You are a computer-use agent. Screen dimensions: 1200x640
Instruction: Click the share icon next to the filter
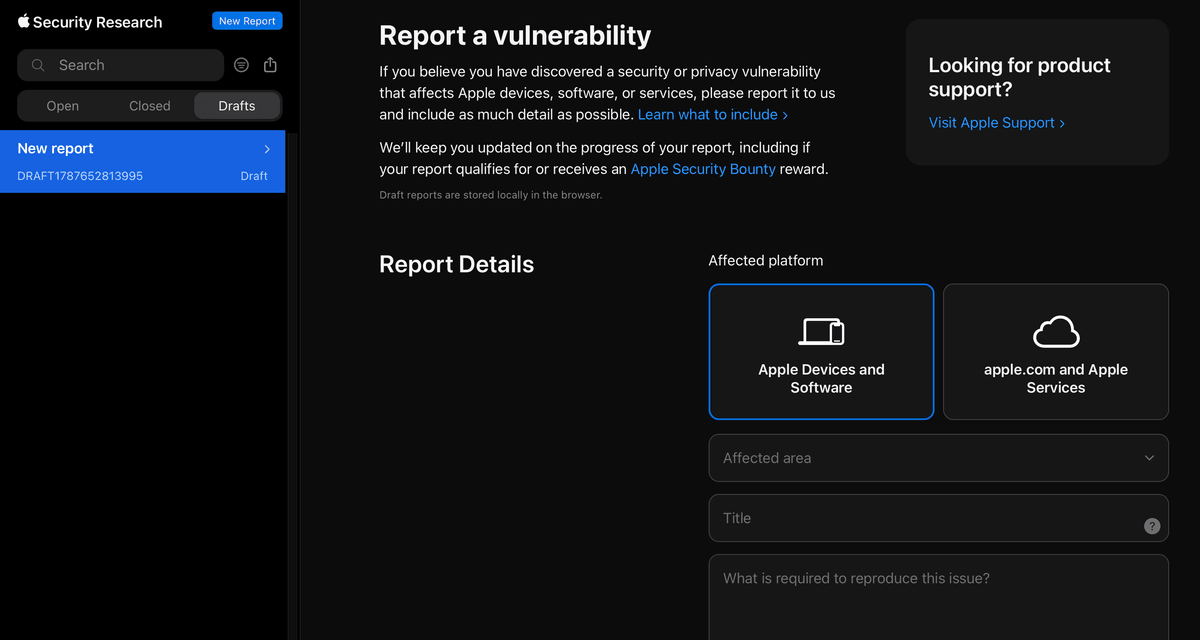[270, 64]
